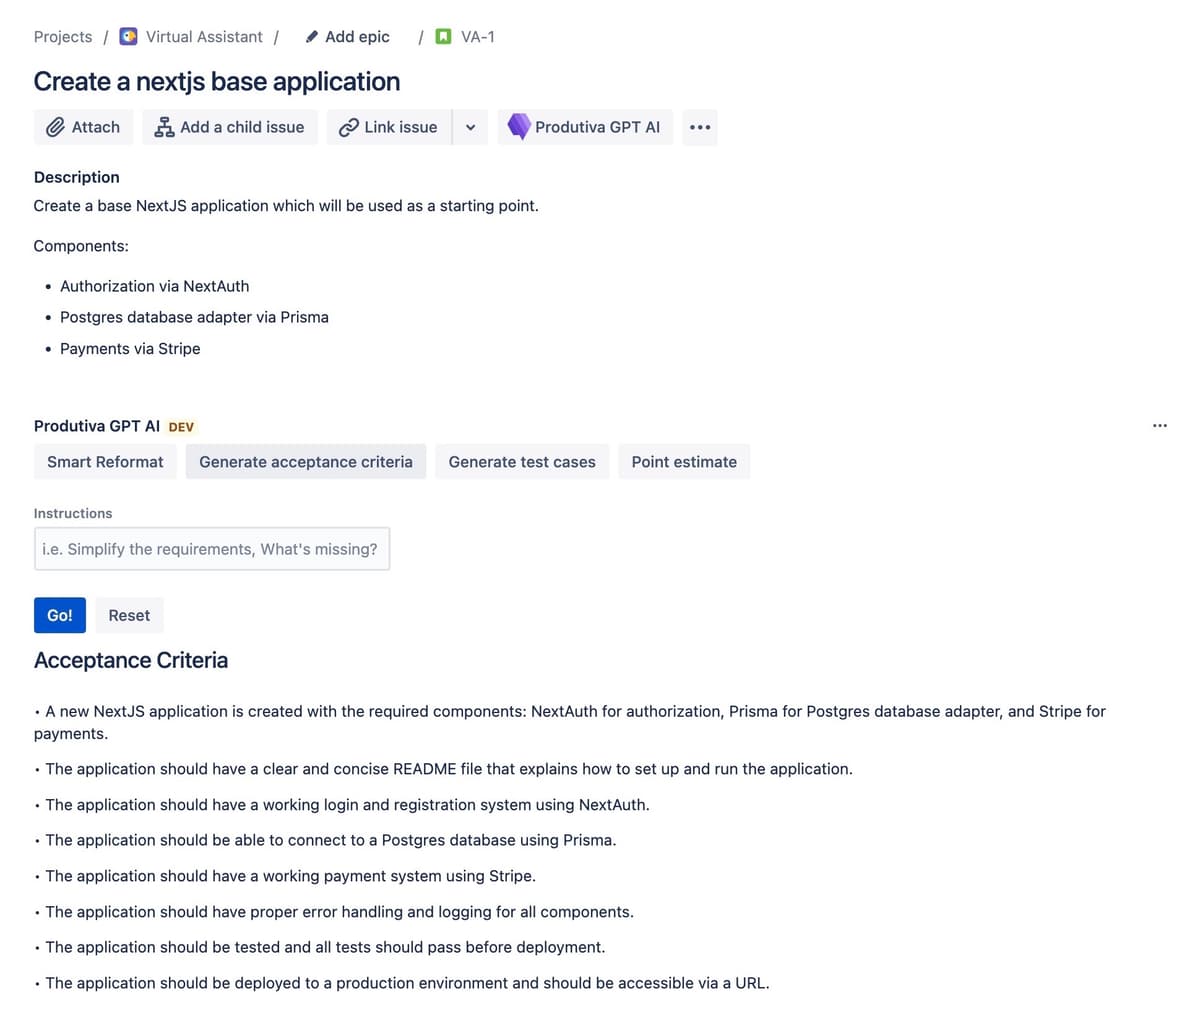The image size is (1200, 1009).
Task: Open the Link issue dropdown chevron
Action: [x=470, y=127]
